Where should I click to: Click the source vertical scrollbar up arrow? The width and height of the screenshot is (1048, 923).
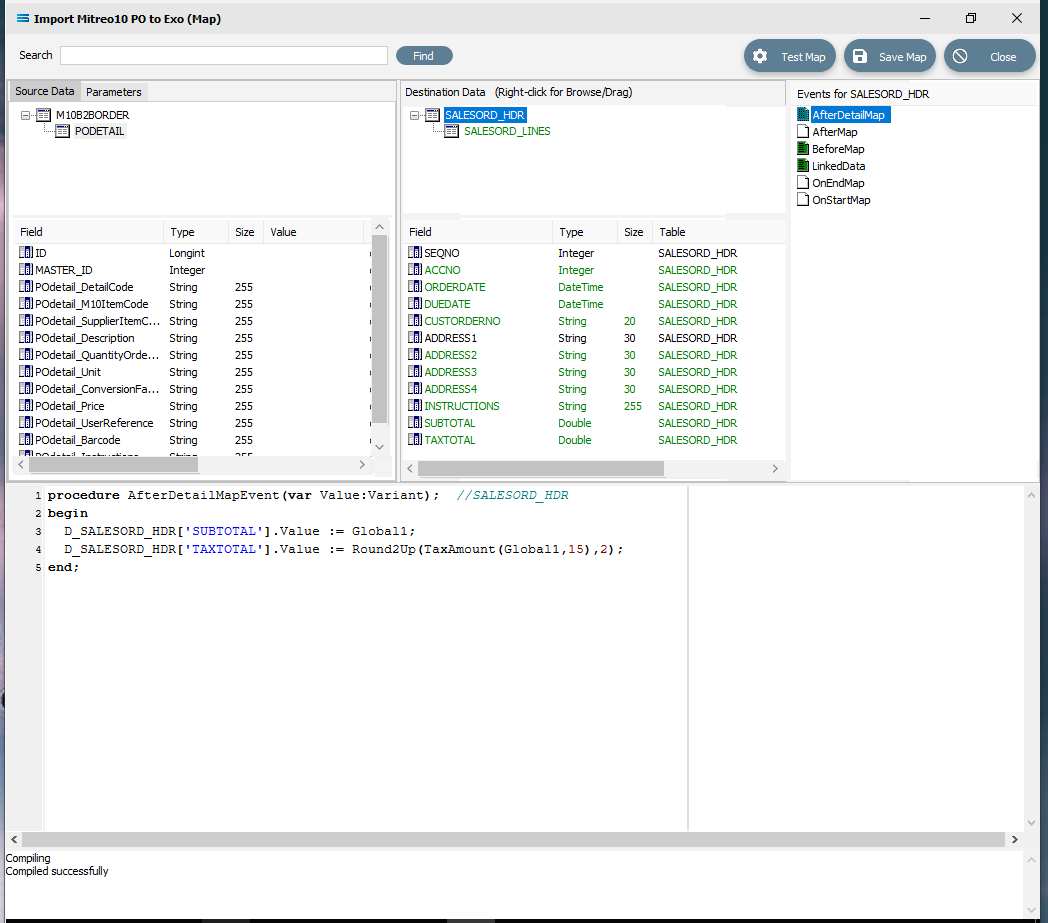pyautogui.click(x=380, y=227)
